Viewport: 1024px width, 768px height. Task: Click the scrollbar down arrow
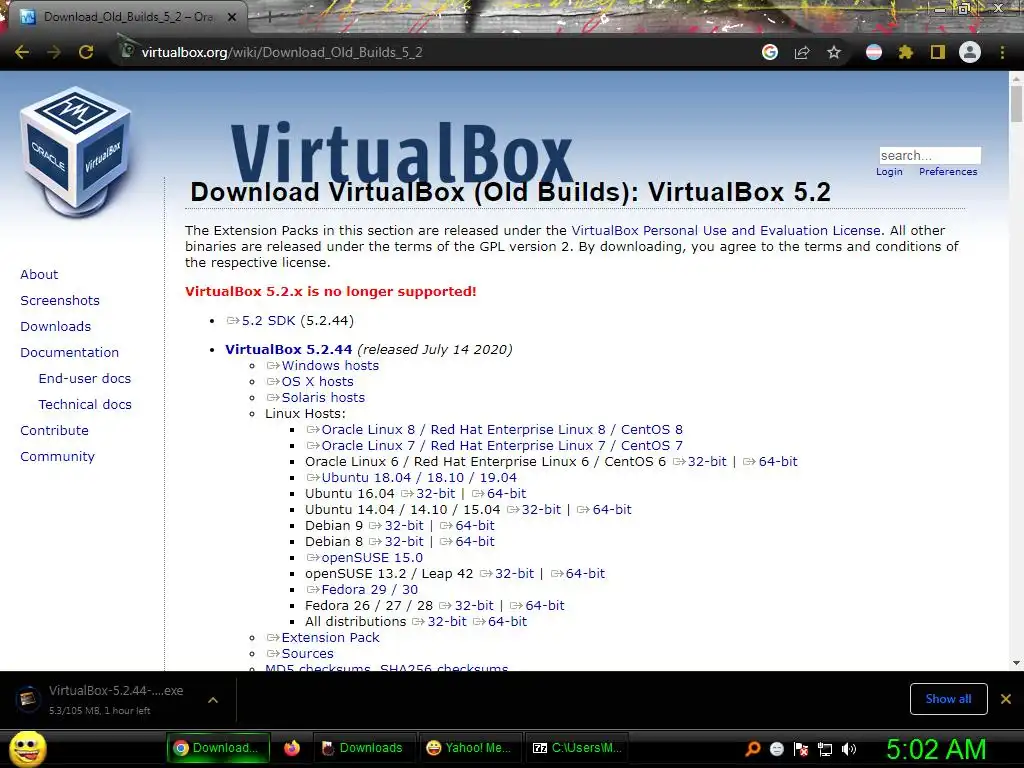tap(1016, 663)
